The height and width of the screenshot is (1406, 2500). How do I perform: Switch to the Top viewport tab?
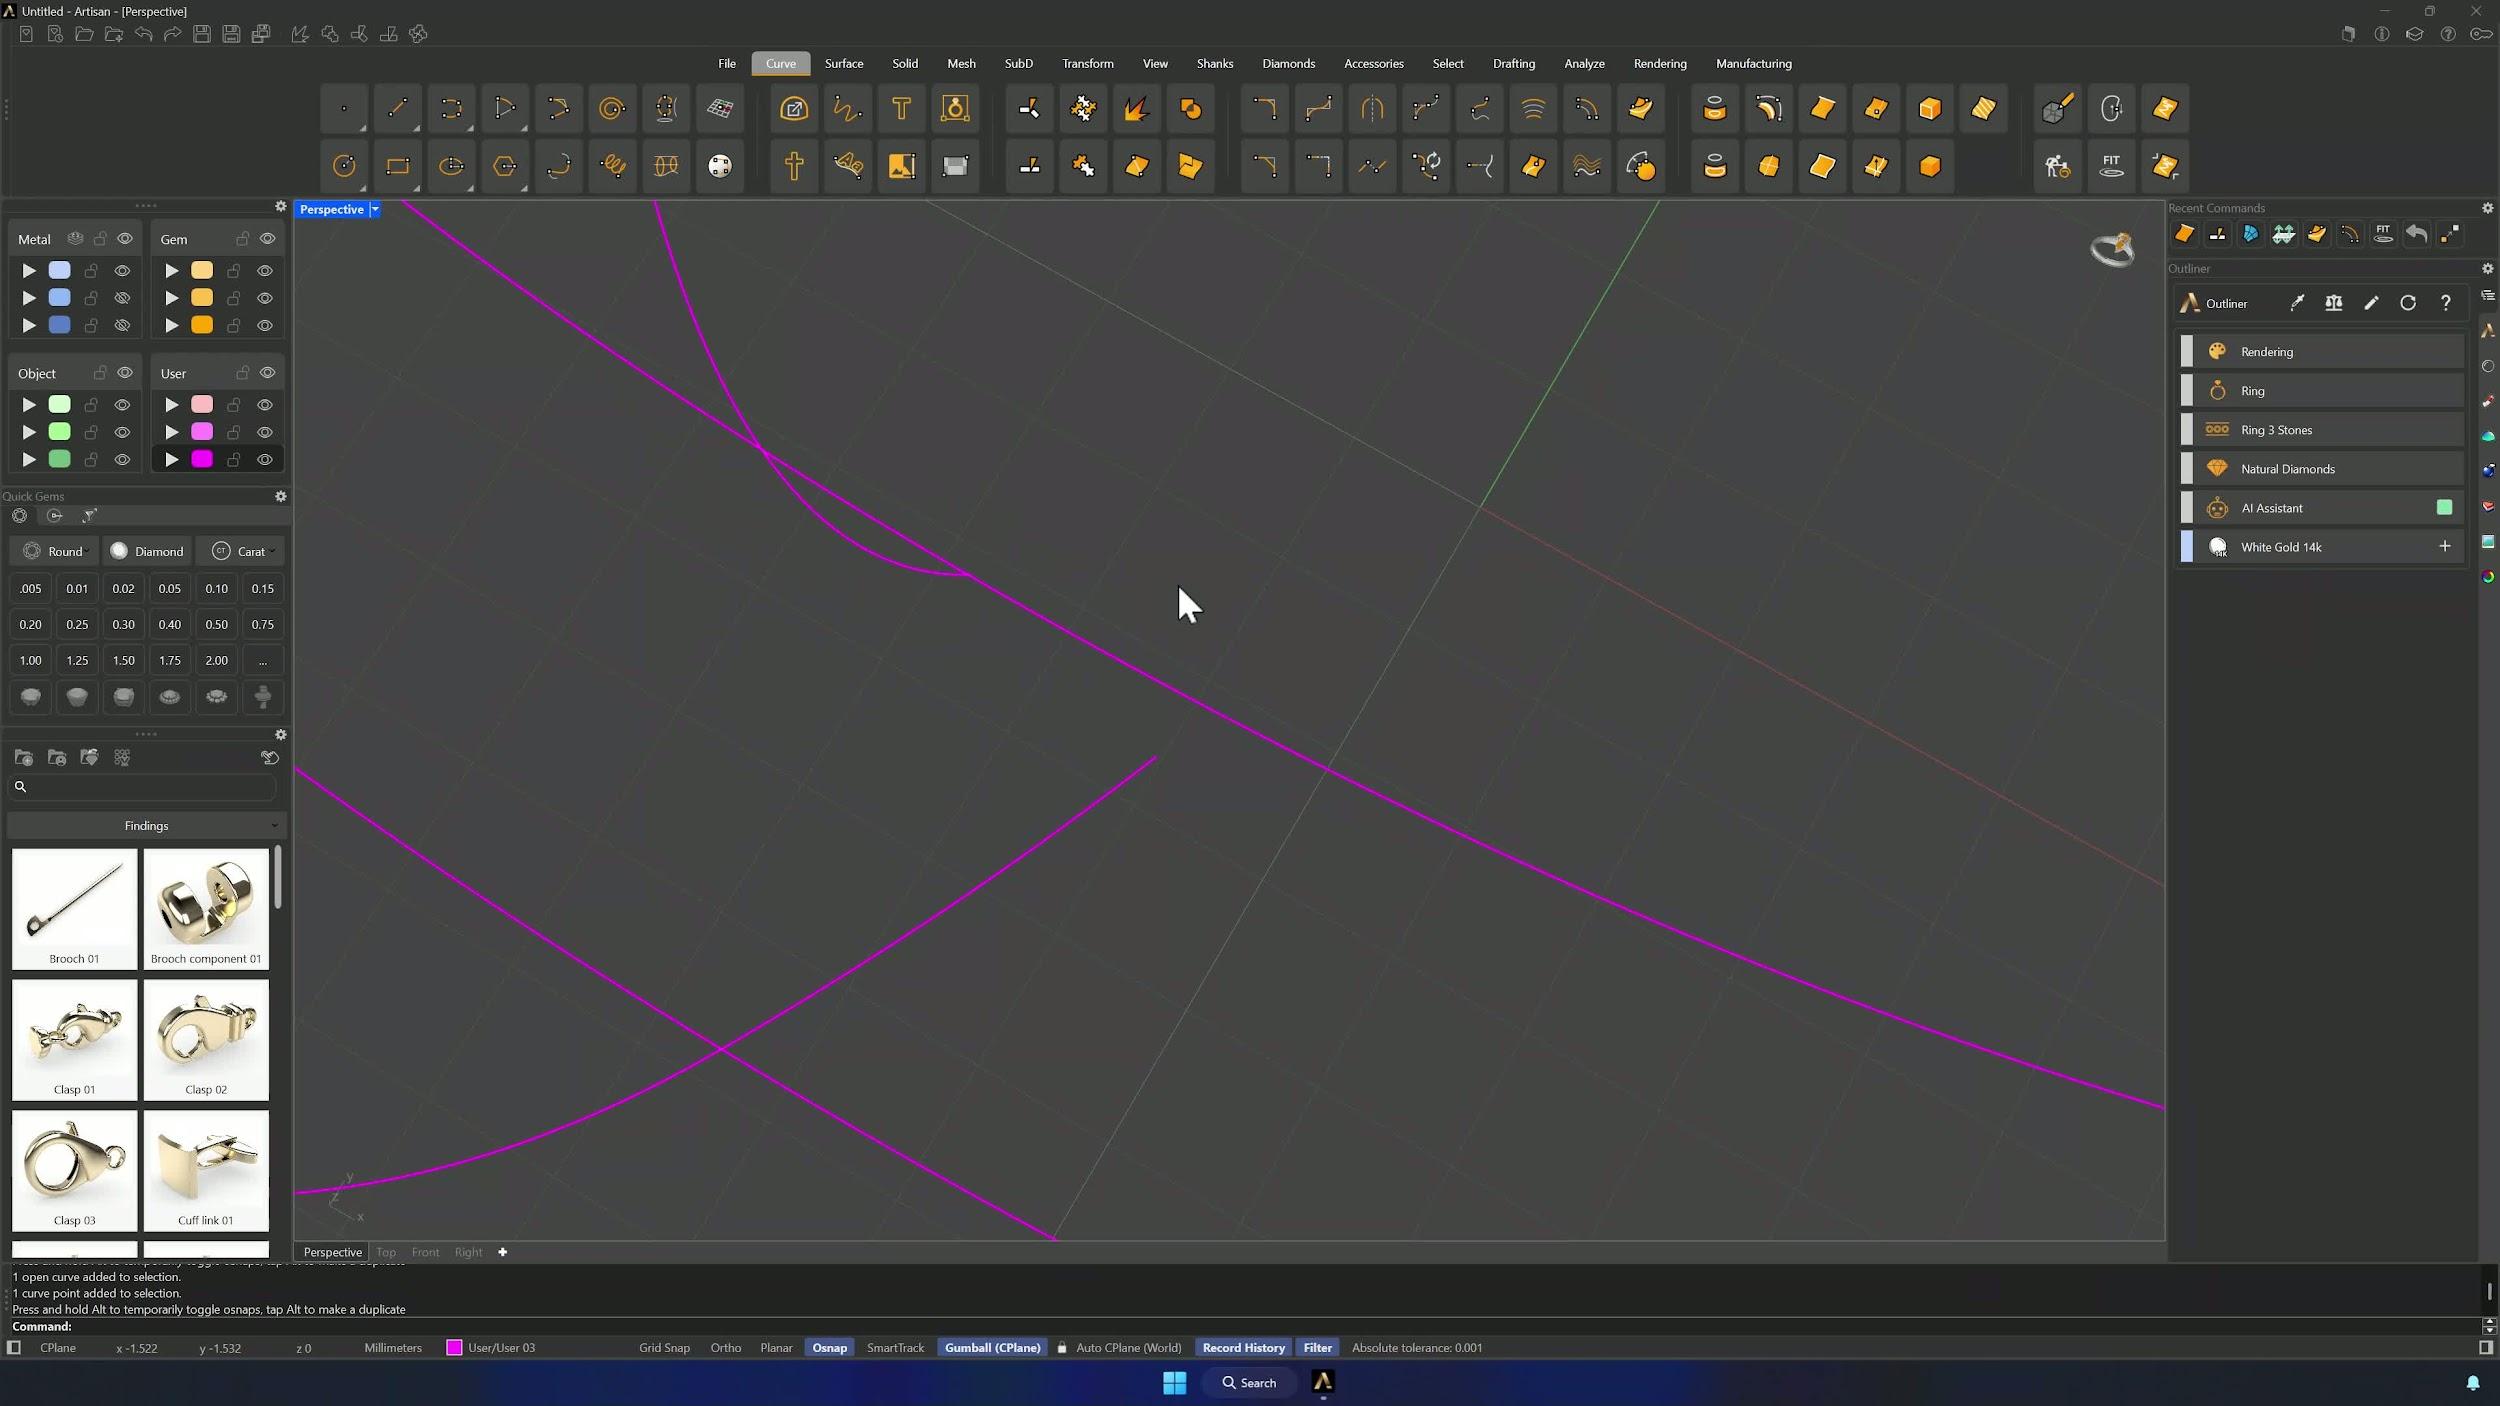pyautogui.click(x=386, y=1252)
